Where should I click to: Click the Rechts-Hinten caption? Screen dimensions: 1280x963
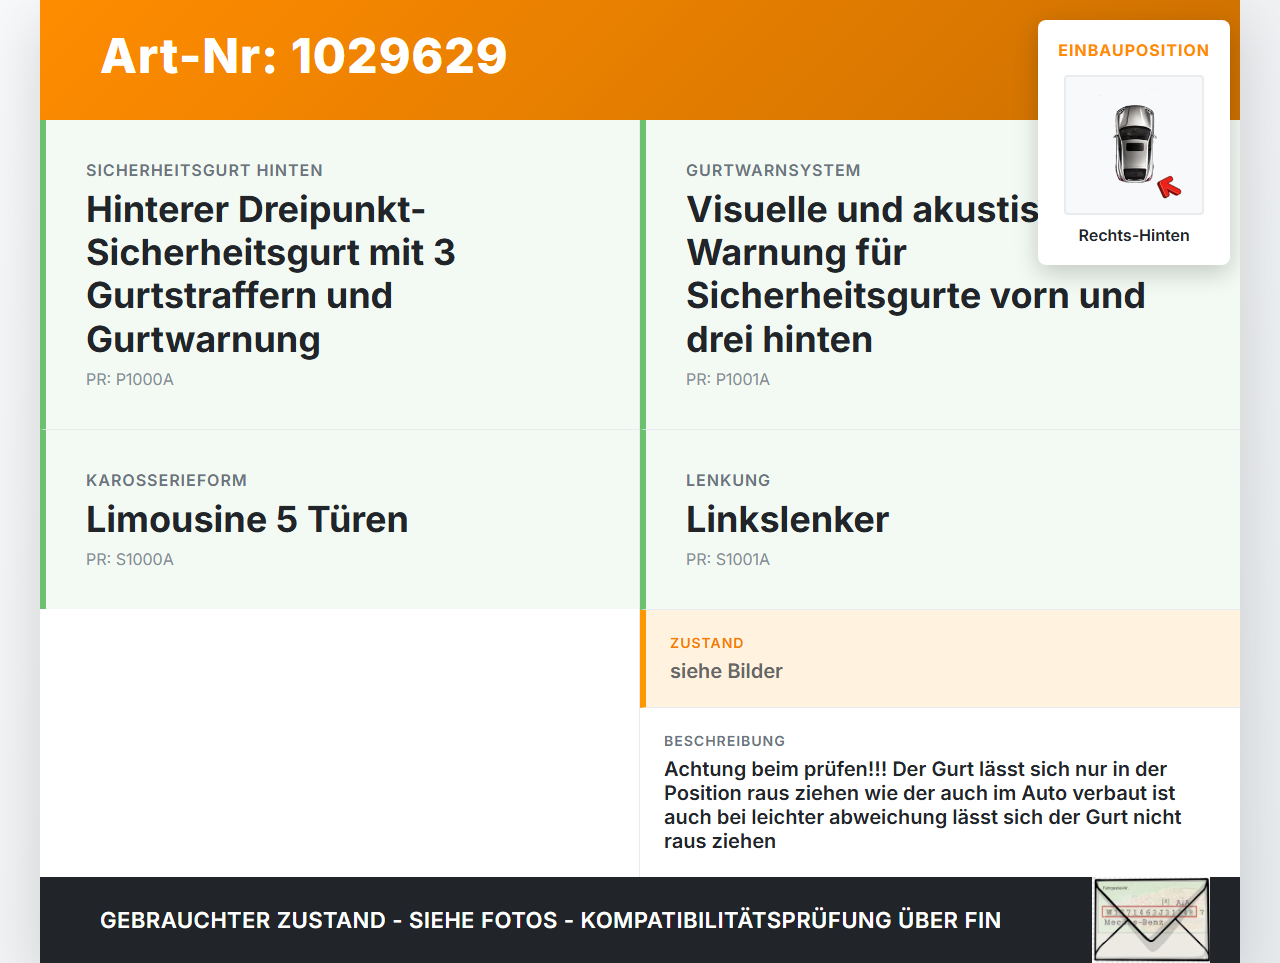coord(1134,235)
